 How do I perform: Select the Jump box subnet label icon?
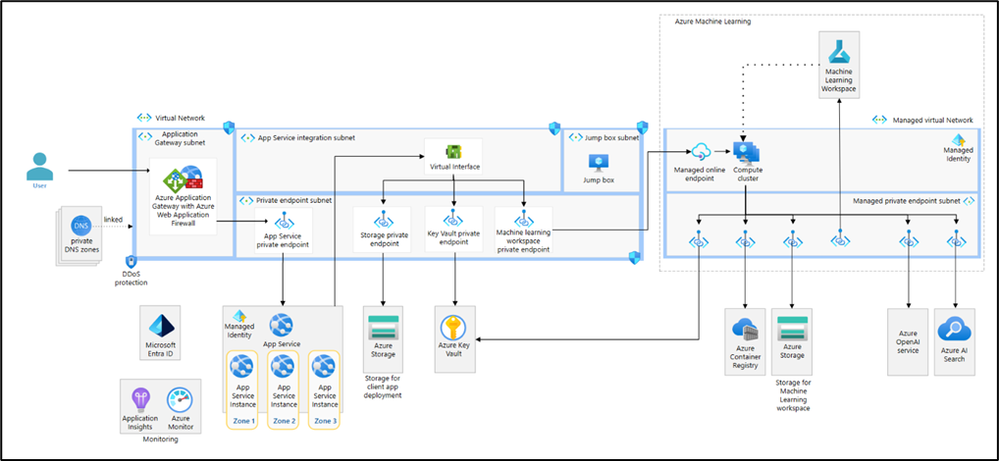click(x=575, y=137)
